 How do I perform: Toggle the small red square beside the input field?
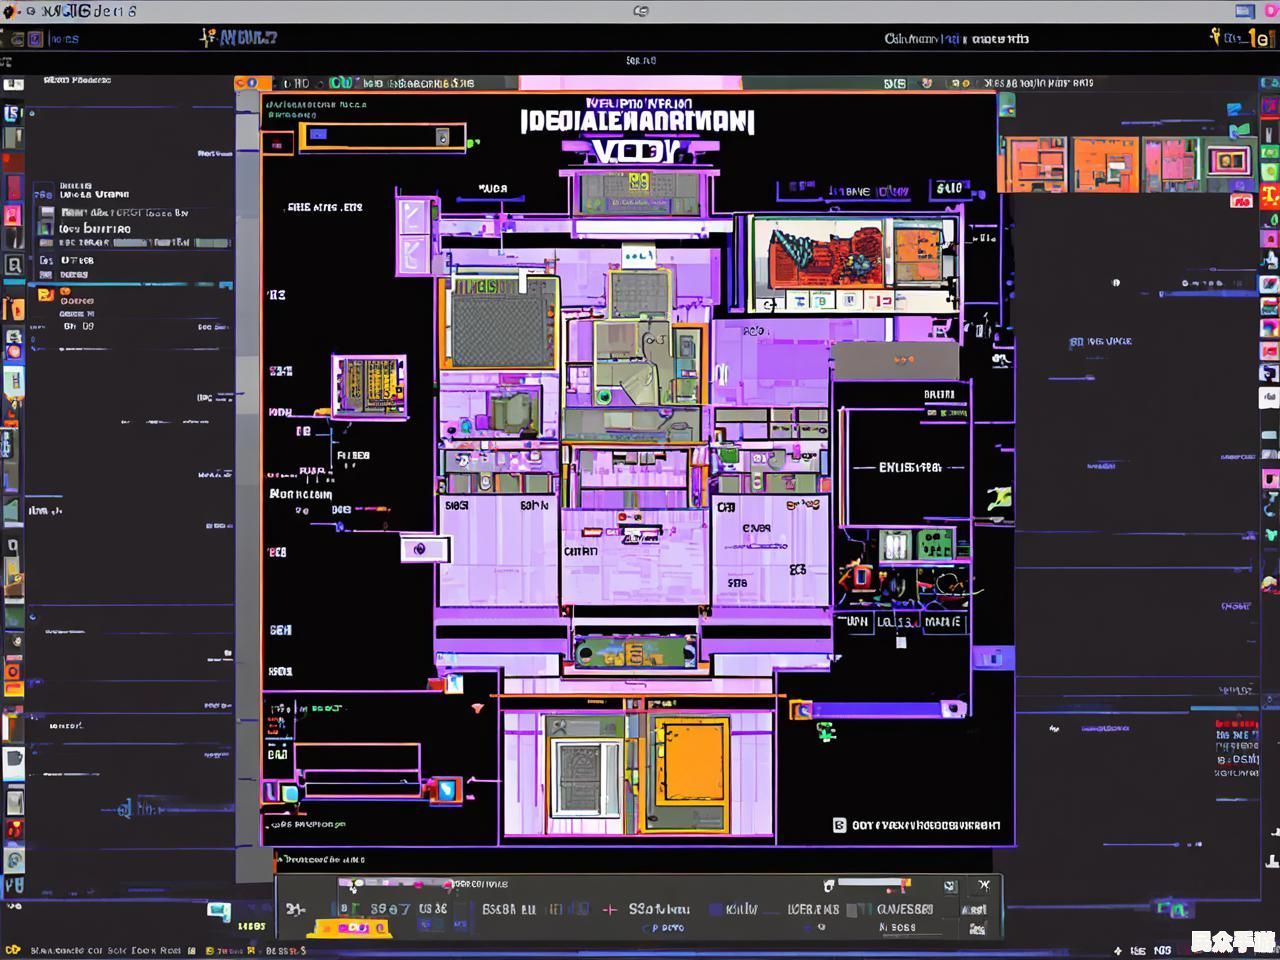pos(277,145)
